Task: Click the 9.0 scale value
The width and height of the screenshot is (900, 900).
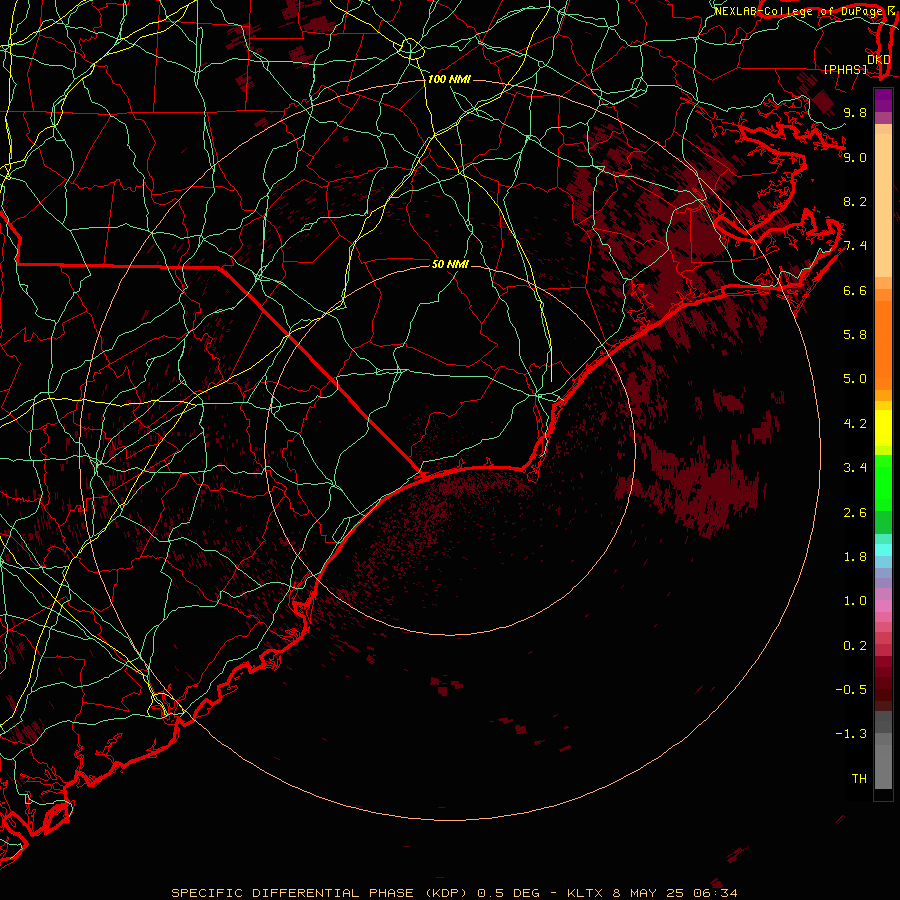Action: 855,157
